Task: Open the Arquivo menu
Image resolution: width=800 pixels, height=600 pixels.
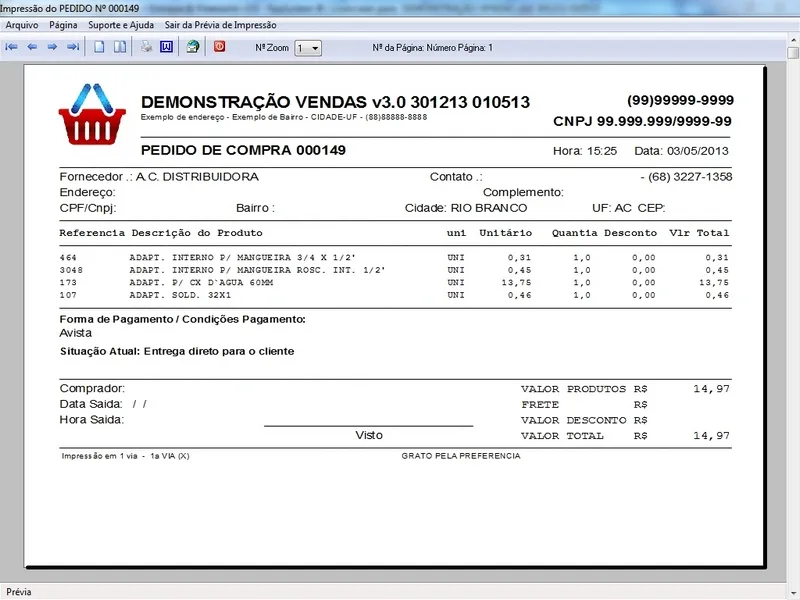Action: pos(22,23)
